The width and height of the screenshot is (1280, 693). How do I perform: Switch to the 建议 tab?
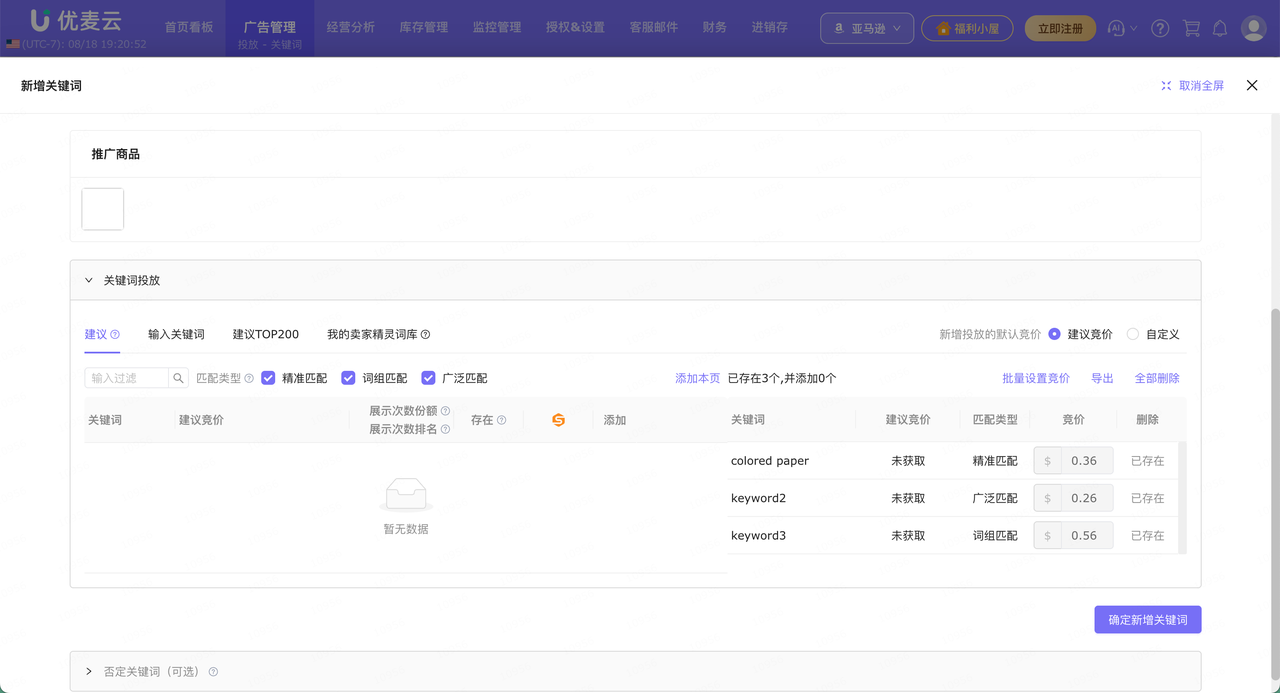96,334
